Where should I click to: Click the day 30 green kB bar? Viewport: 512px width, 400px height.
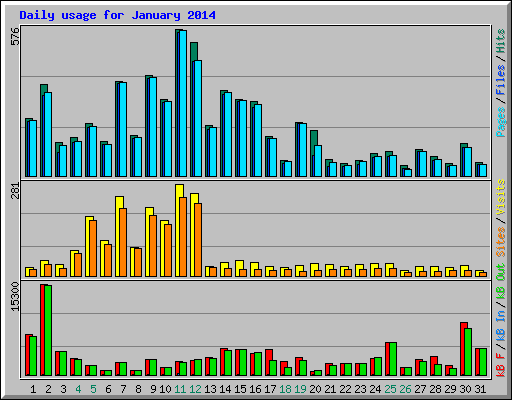pos(468,352)
